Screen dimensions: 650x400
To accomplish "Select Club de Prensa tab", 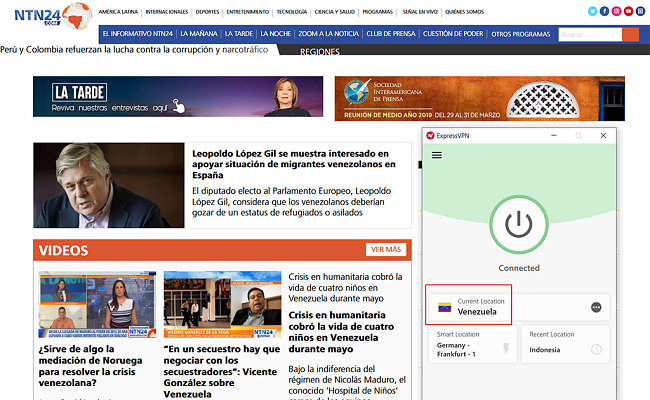I will pyautogui.click(x=390, y=34).
